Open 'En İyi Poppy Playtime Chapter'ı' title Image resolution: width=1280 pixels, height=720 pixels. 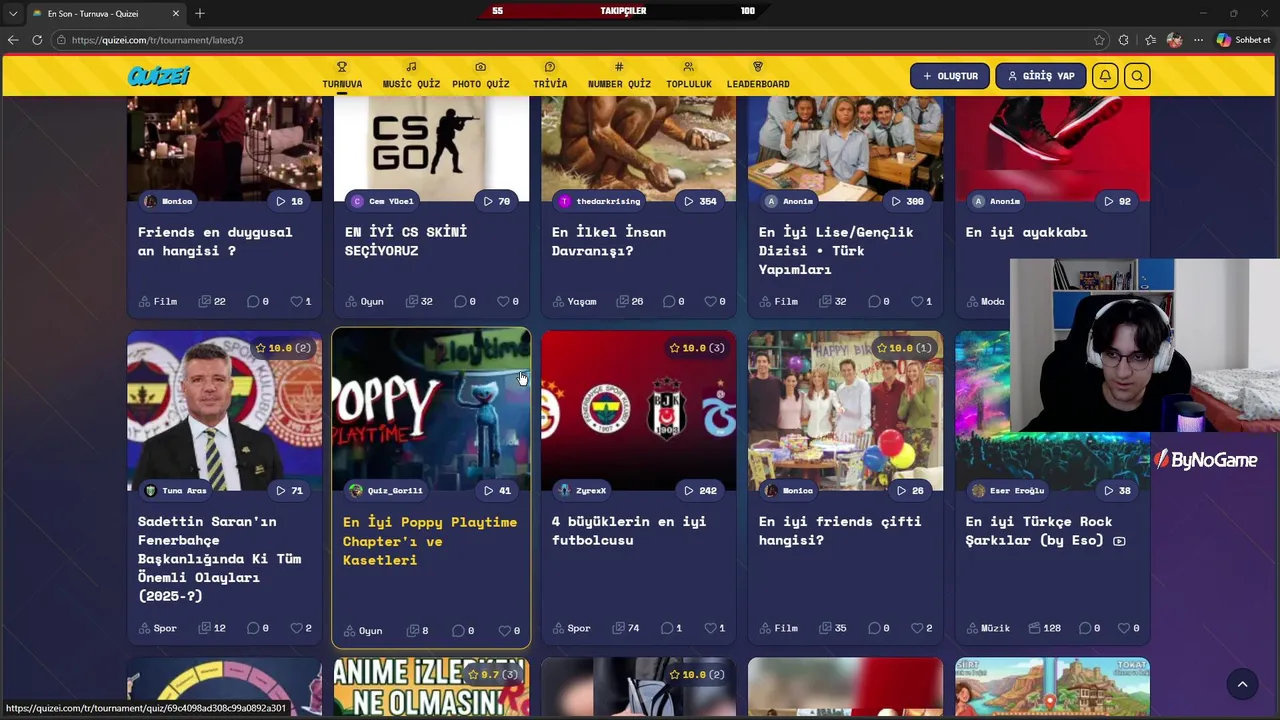(430, 541)
